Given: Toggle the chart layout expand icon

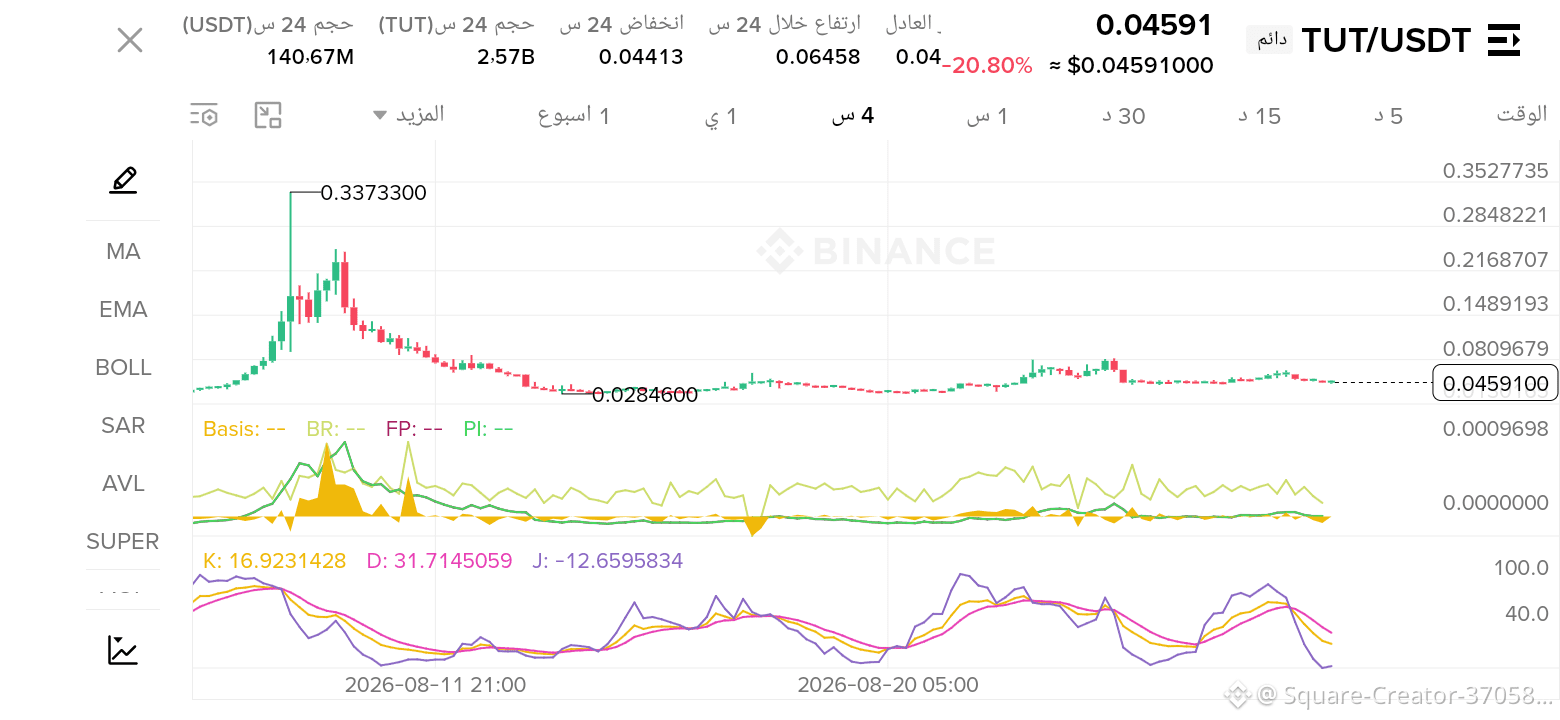Looking at the screenshot, I should pos(268,115).
